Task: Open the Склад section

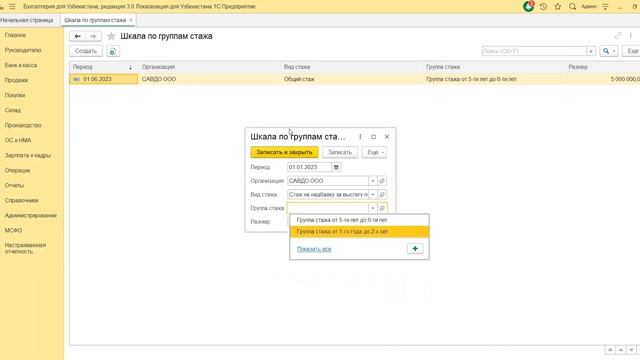Action: [13, 110]
